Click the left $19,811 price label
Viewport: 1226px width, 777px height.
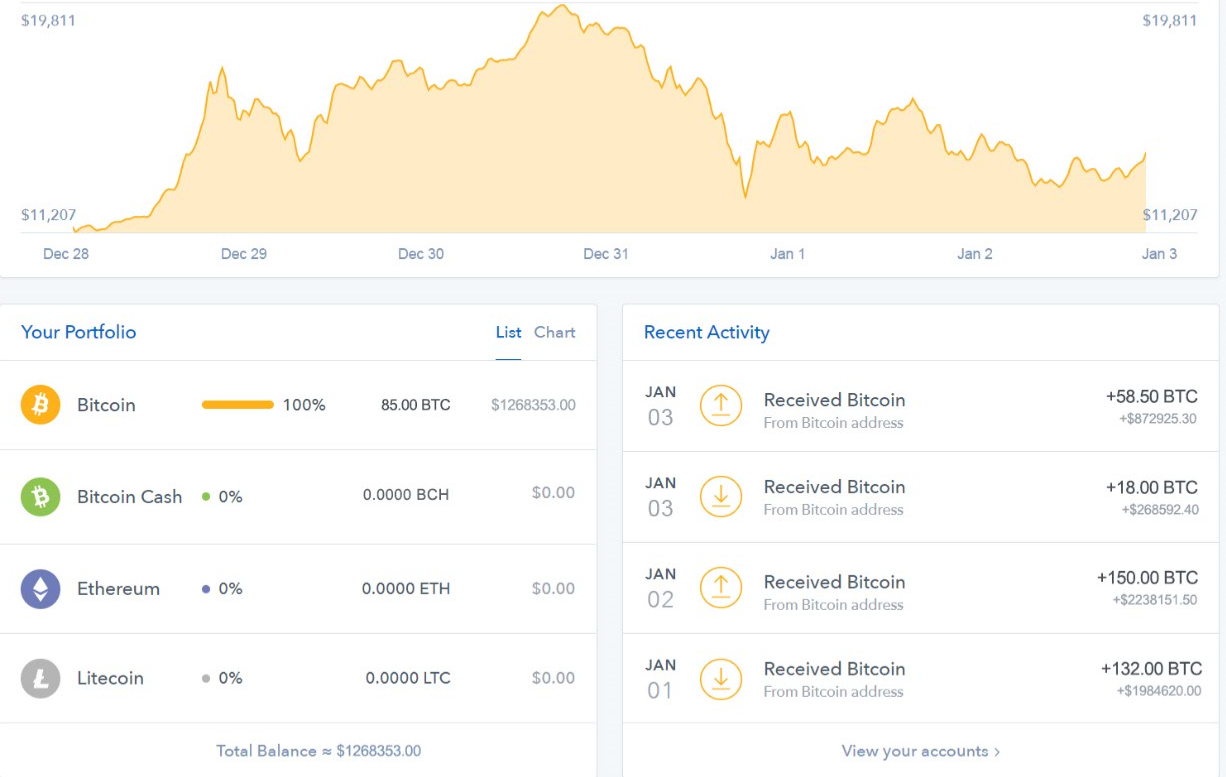(x=48, y=20)
